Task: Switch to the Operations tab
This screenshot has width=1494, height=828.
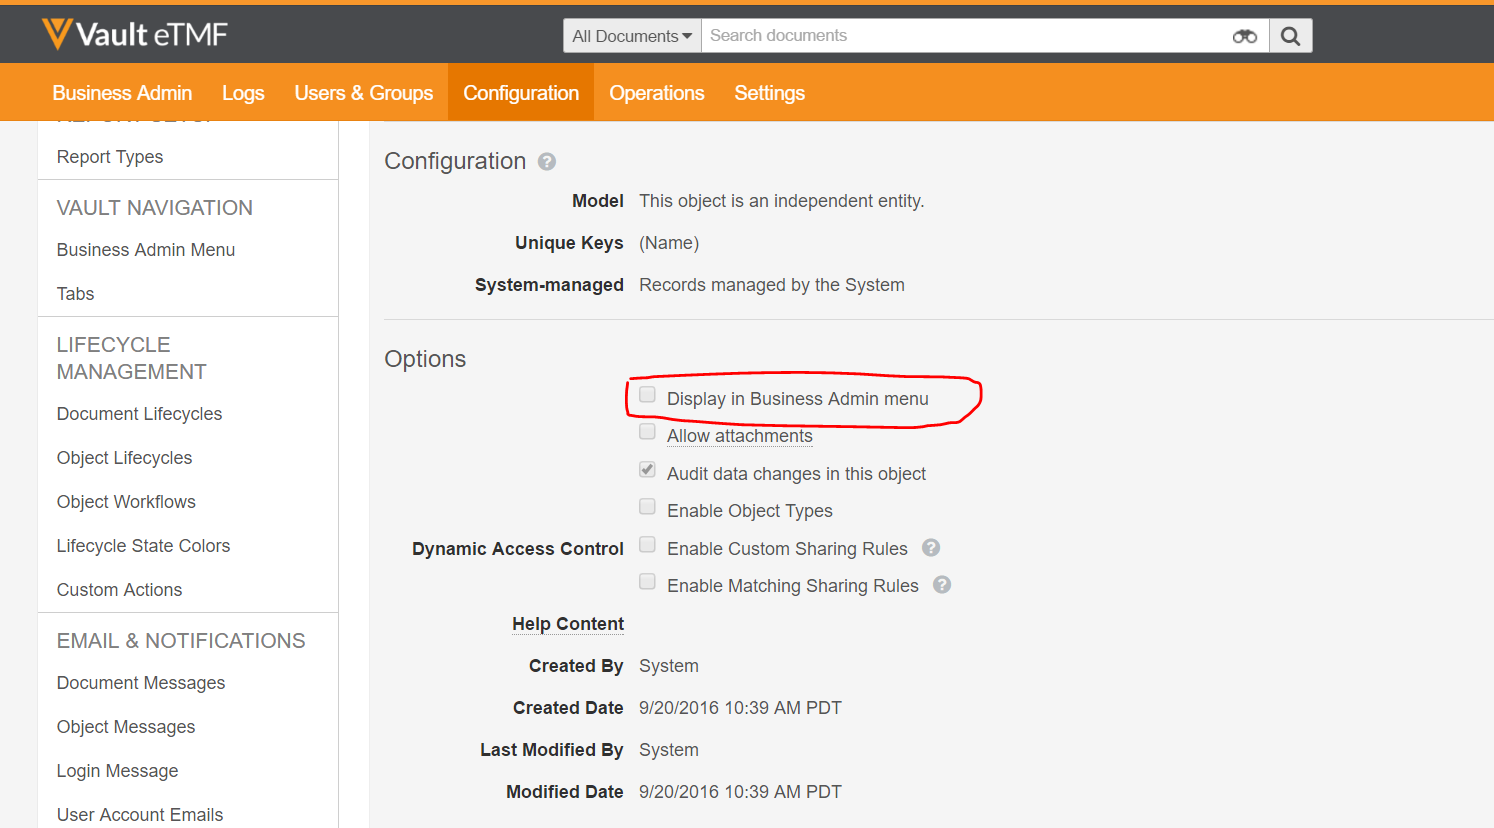Action: (x=656, y=93)
